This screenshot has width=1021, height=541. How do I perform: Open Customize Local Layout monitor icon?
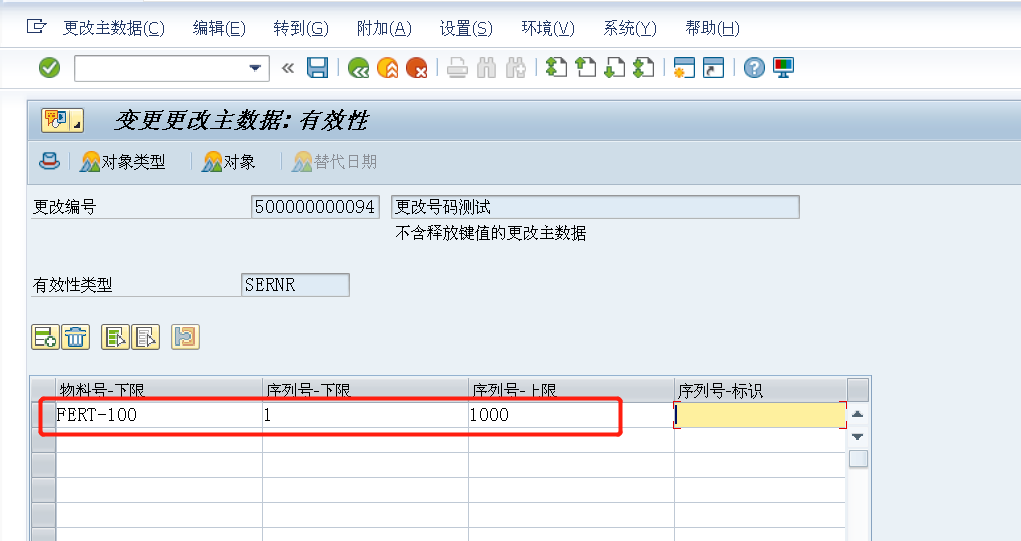(783, 68)
